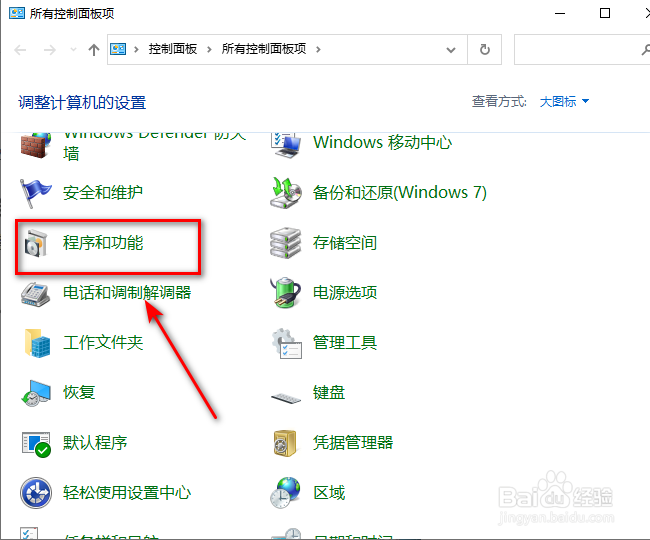Click the 工作文件夹 folder icon
The height and width of the screenshot is (540, 650).
click(37, 343)
